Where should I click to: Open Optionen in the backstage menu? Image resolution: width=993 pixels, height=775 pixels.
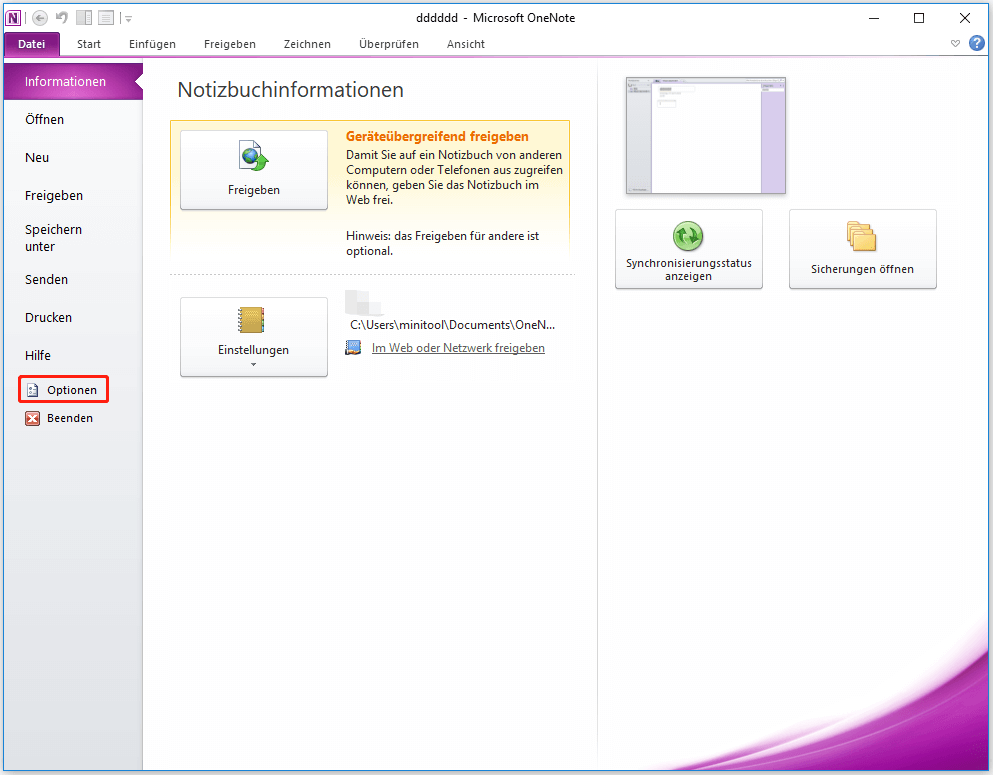coord(63,389)
